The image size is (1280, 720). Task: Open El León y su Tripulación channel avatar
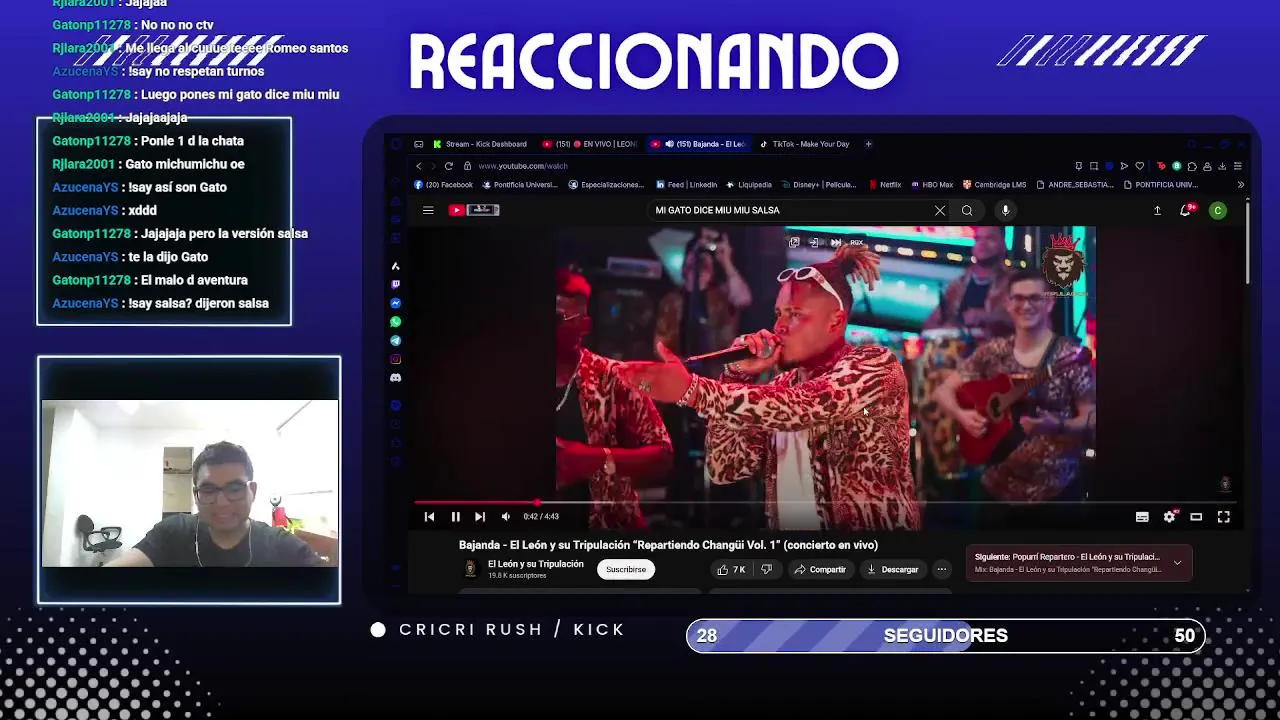click(470, 569)
